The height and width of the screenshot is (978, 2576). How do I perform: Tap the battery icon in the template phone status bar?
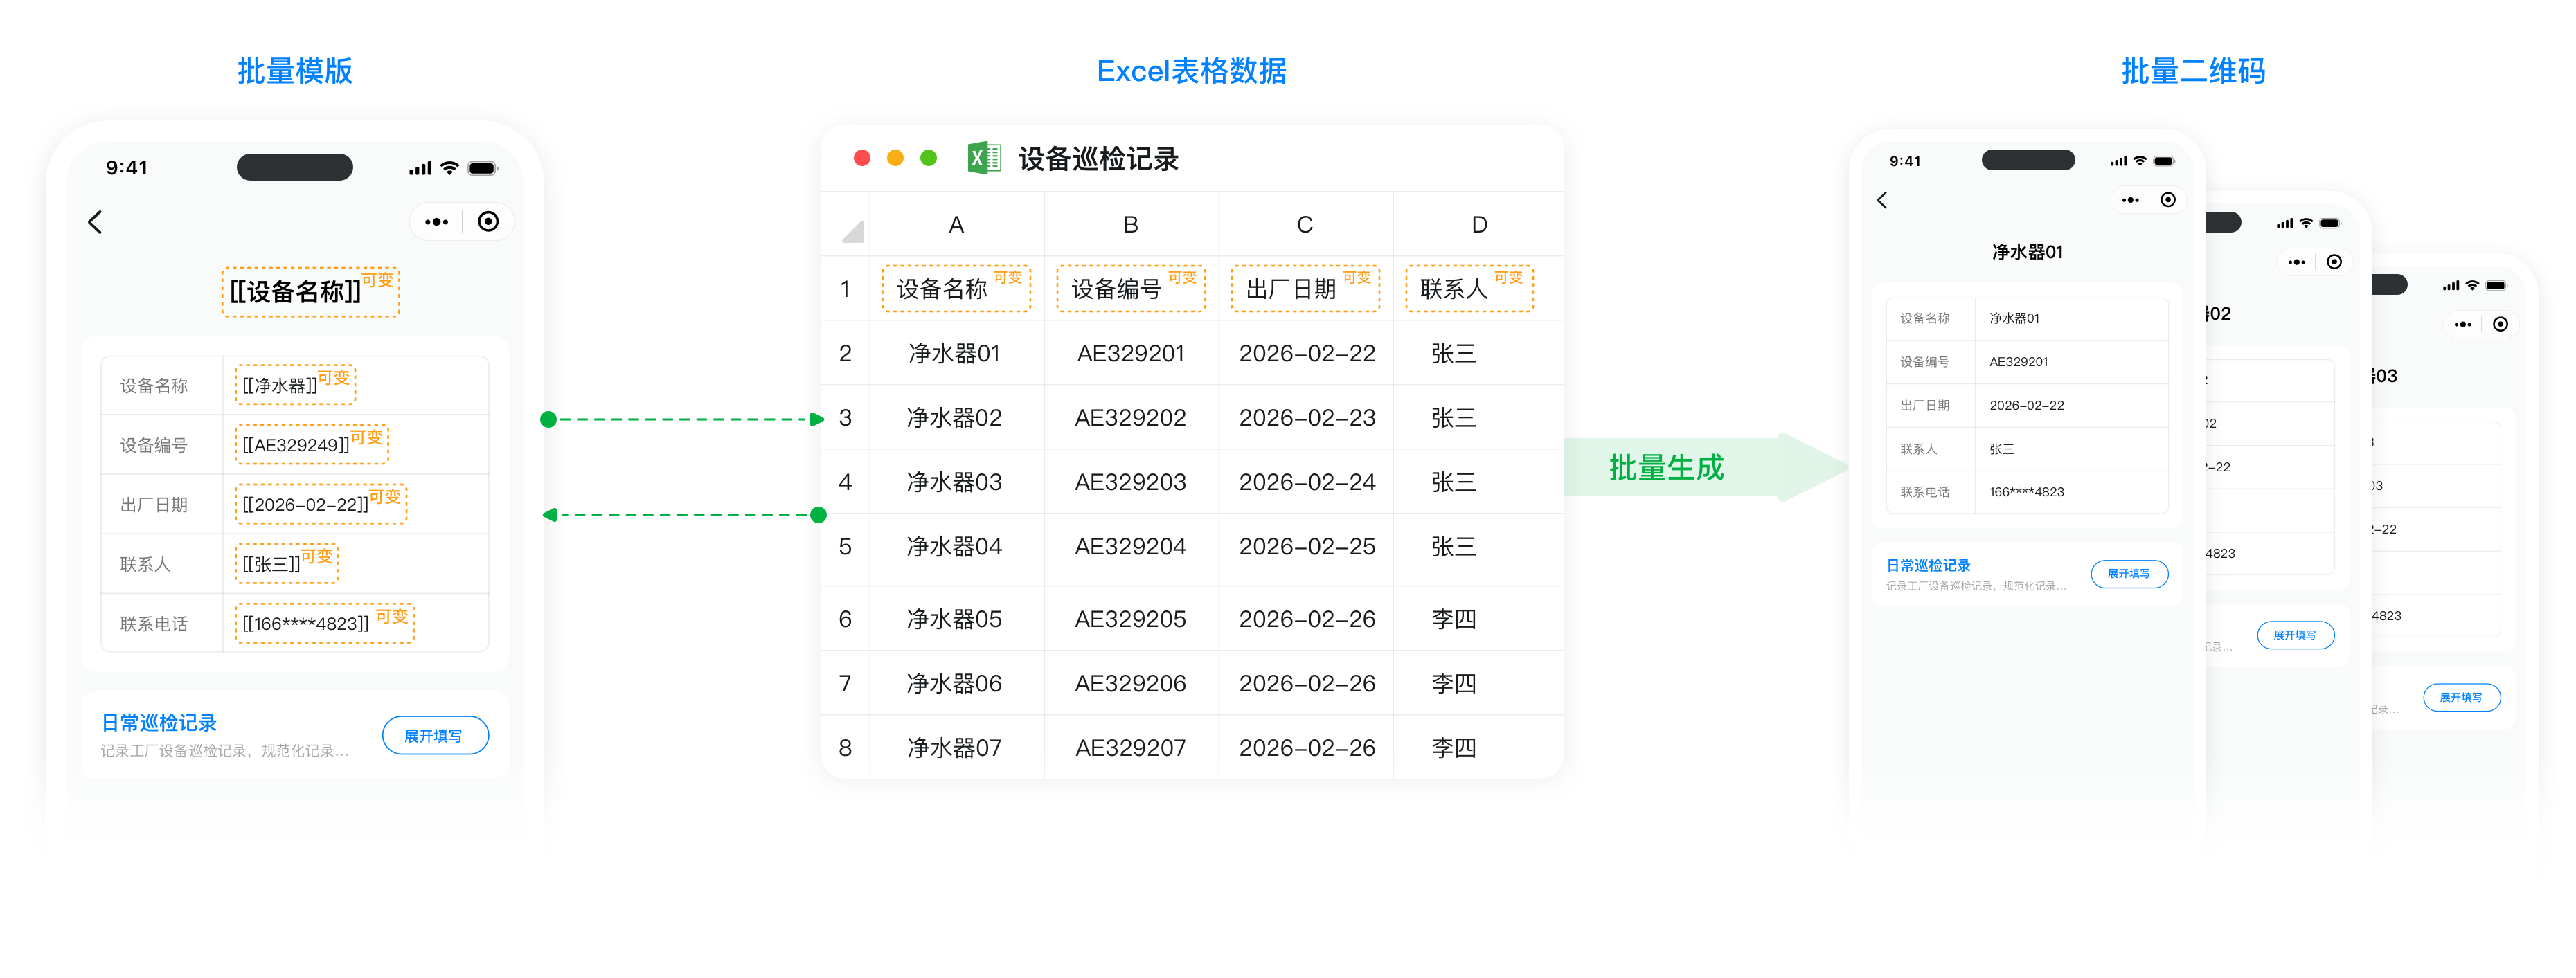(483, 168)
